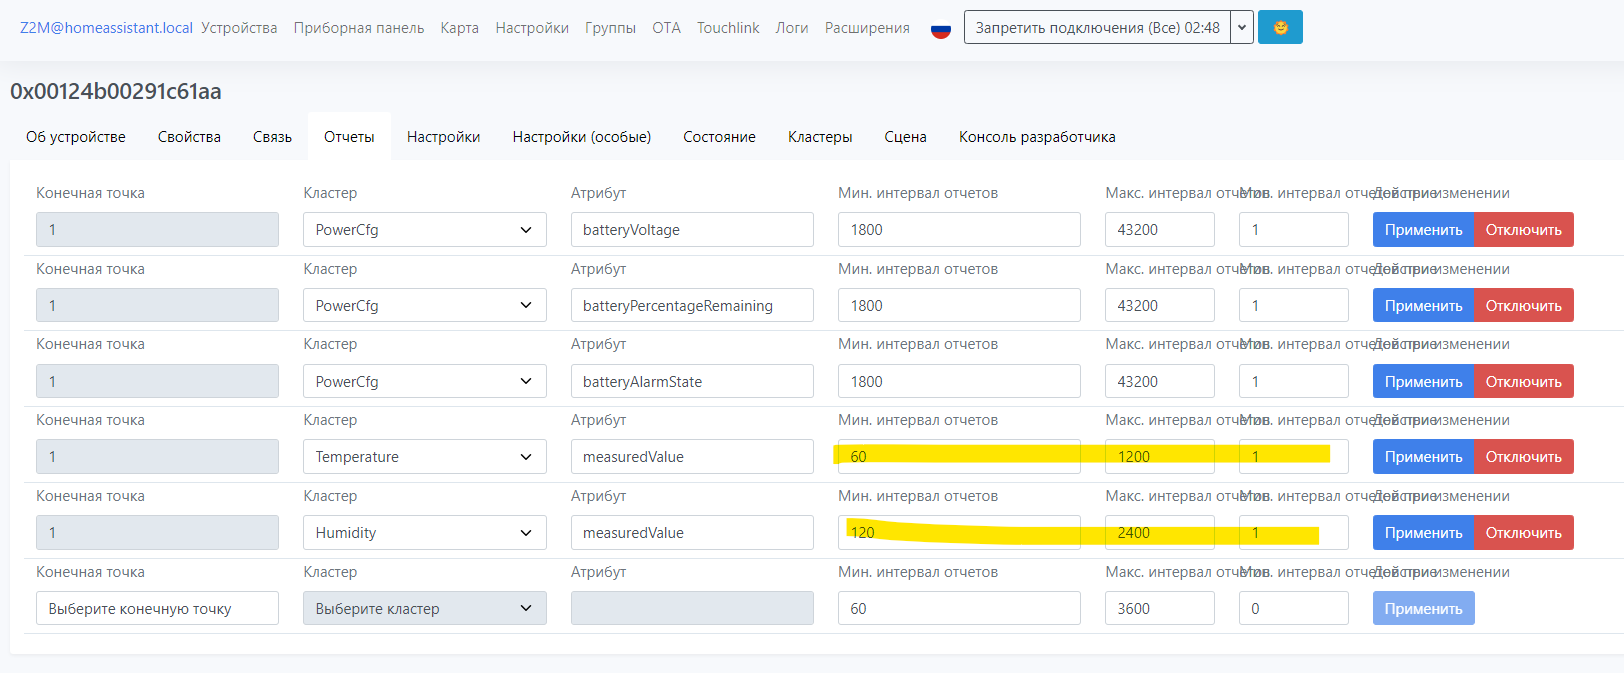Open Группы page
Screen dimensions: 1624x673
pyautogui.click(x=610, y=28)
